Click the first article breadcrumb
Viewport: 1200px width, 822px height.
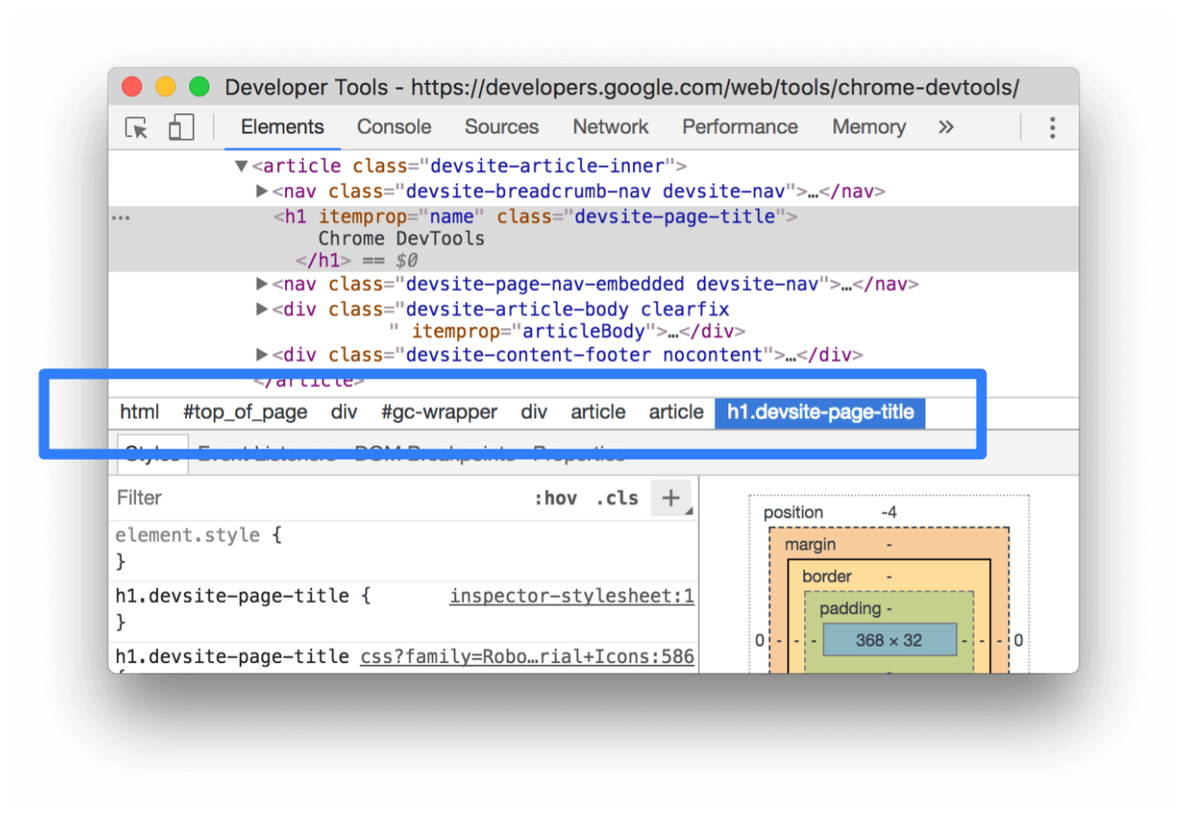pos(598,412)
